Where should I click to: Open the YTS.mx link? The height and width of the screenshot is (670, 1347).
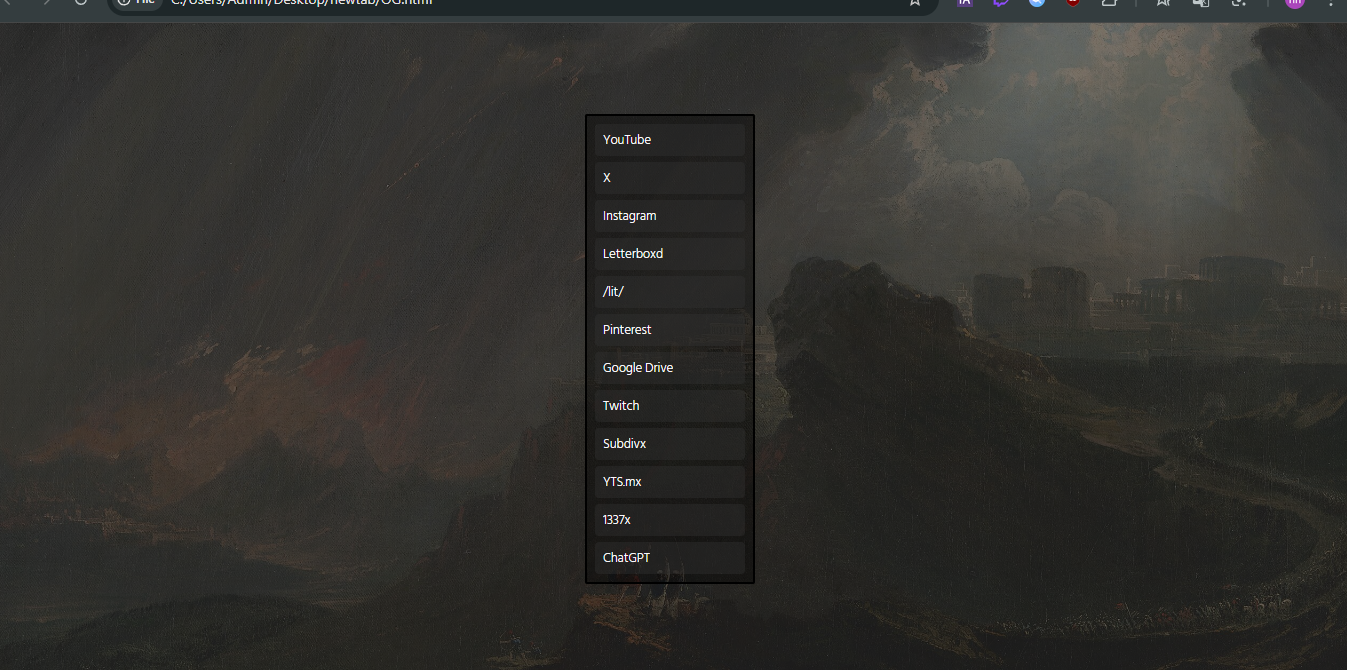[670, 482]
